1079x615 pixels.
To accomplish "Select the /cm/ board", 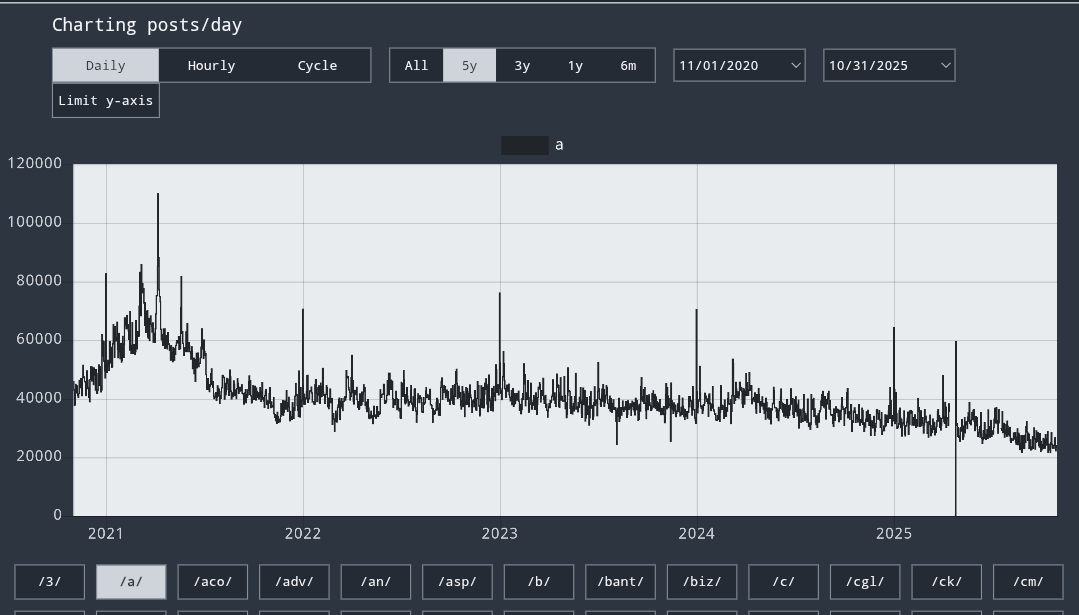I will [x=1028, y=582].
